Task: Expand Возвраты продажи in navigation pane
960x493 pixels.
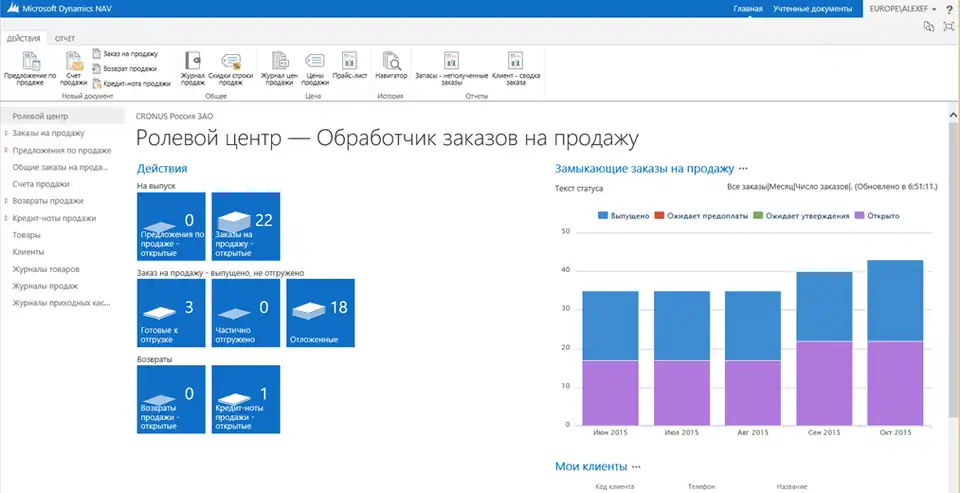Action: click(6, 201)
